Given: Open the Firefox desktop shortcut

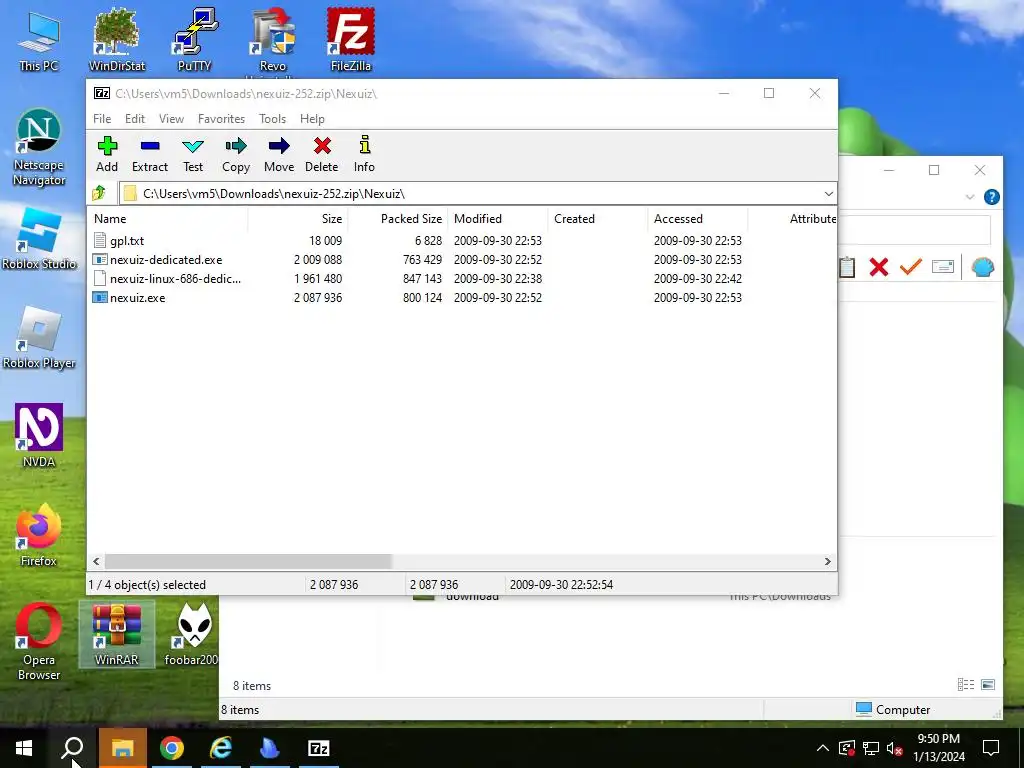Looking at the screenshot, I should (x=39, y=536).
